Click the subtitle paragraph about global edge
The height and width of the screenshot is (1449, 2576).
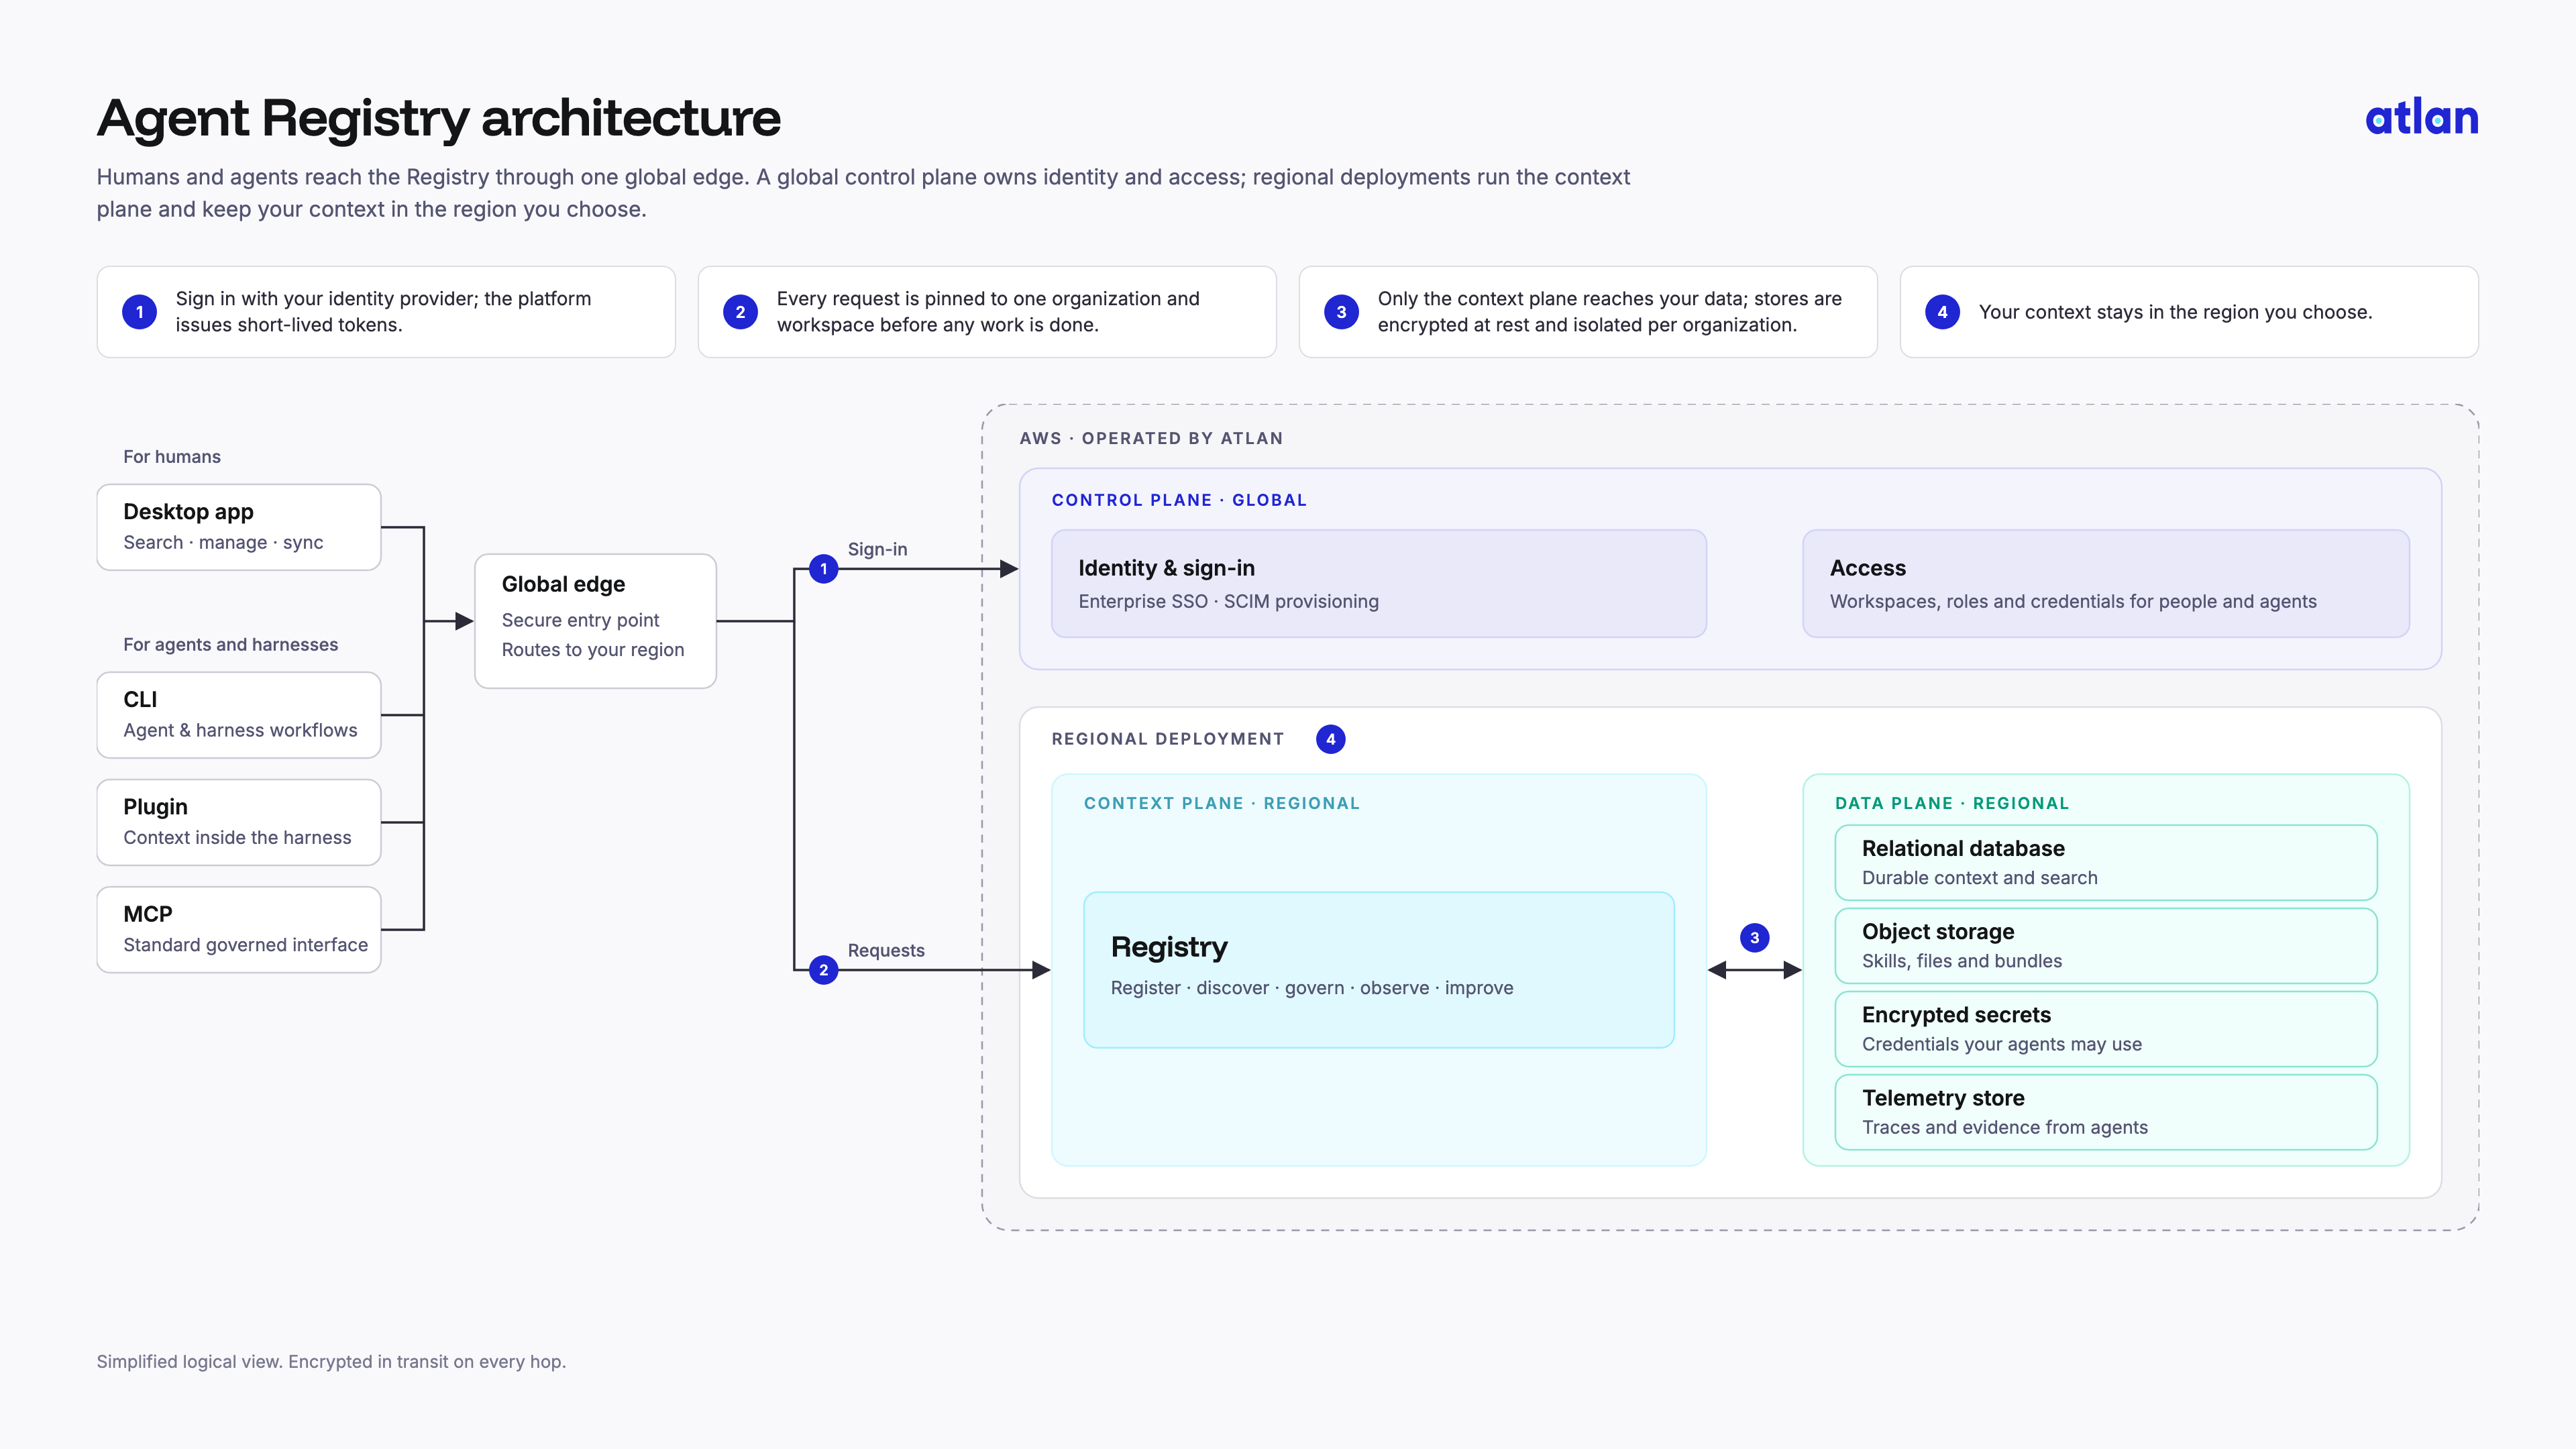[863, 193]
